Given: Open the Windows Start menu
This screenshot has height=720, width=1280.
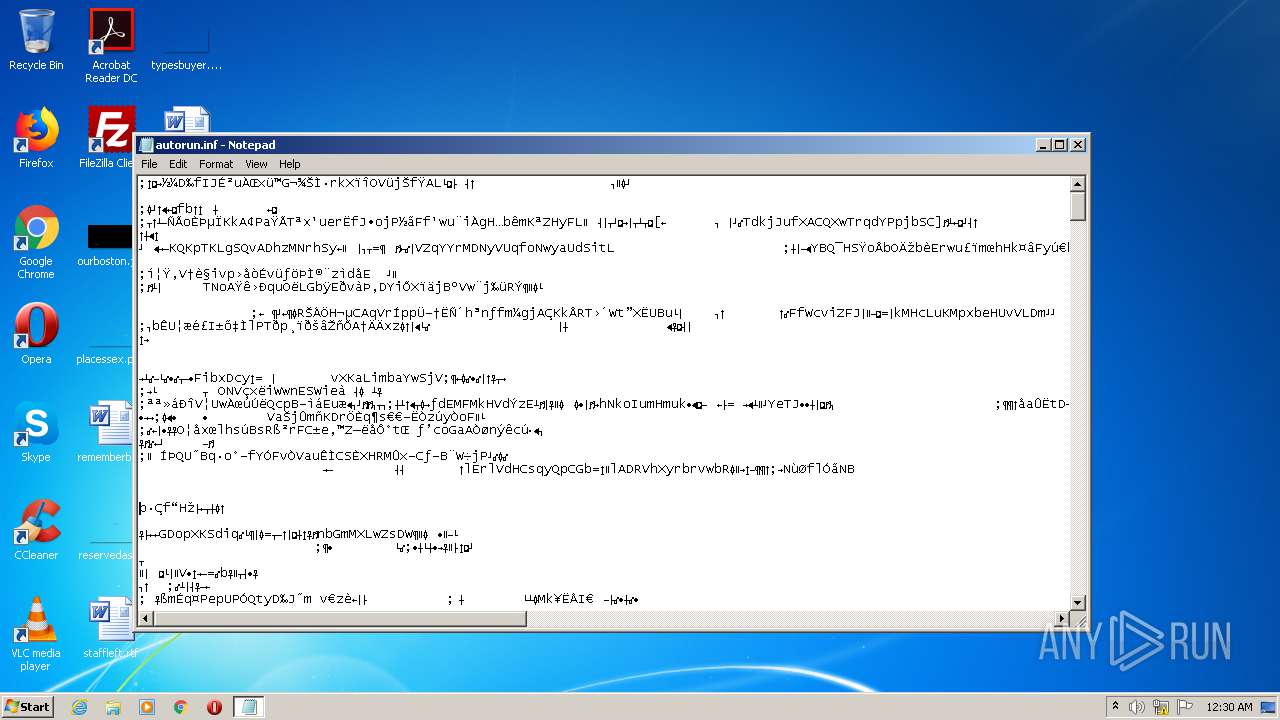Looking at the screenshot, I should coord(27,707).
